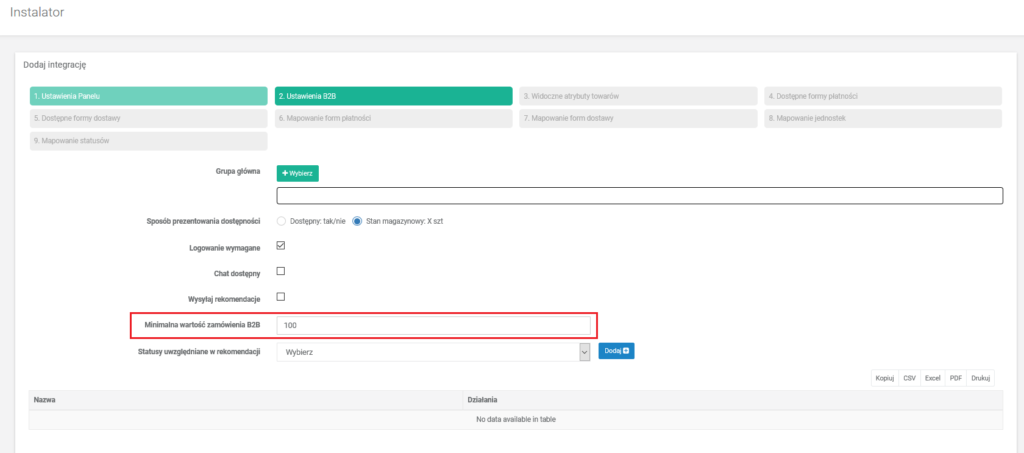Select 'Stan magazynowy: X szt' radio option
Viewport: 1024px width, 453px height.
357,221
